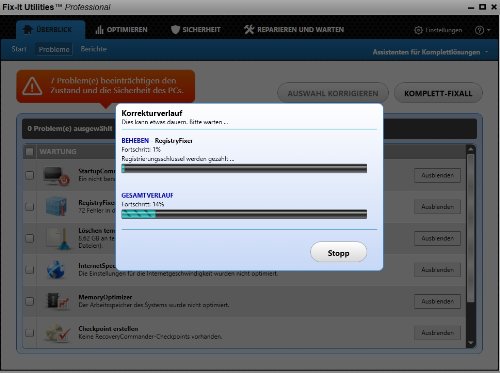Open the help question mark menu
500x373 pixels.
pyautogui.click(x=482, y=30)
